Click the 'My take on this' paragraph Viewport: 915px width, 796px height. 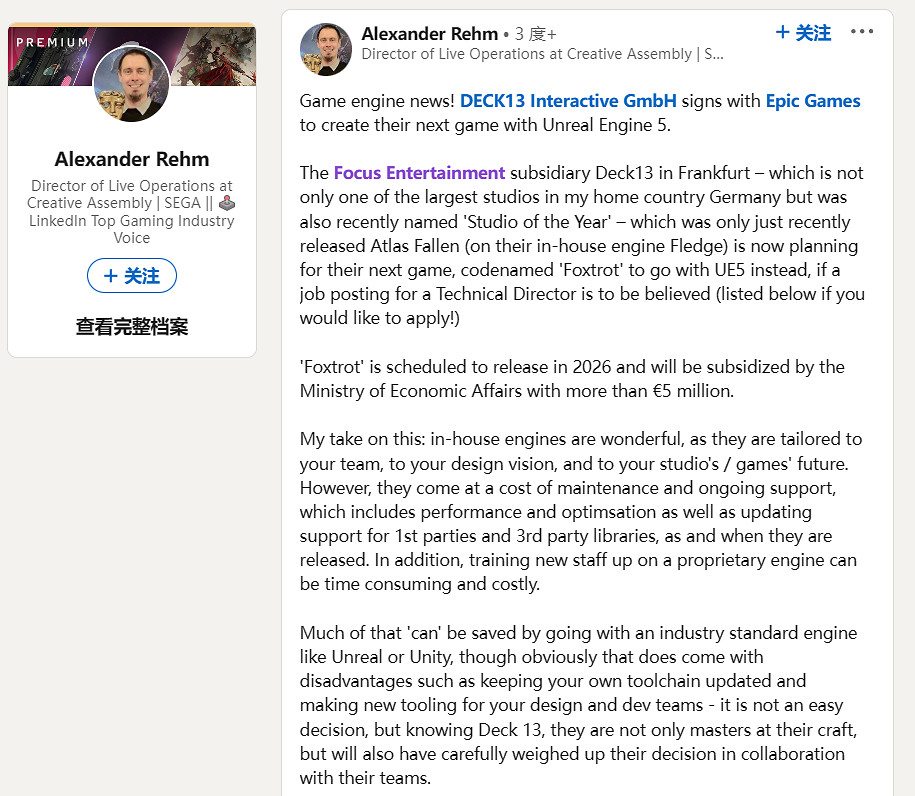point(580,511)
